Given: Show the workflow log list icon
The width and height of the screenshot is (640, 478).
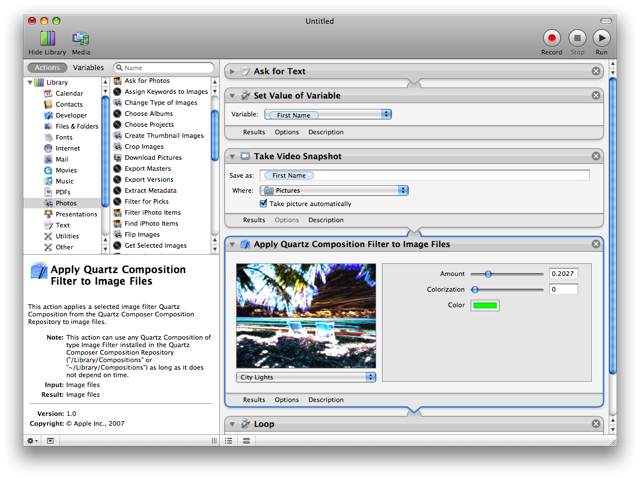Looking at the screenshot, I should pos(229,441).
